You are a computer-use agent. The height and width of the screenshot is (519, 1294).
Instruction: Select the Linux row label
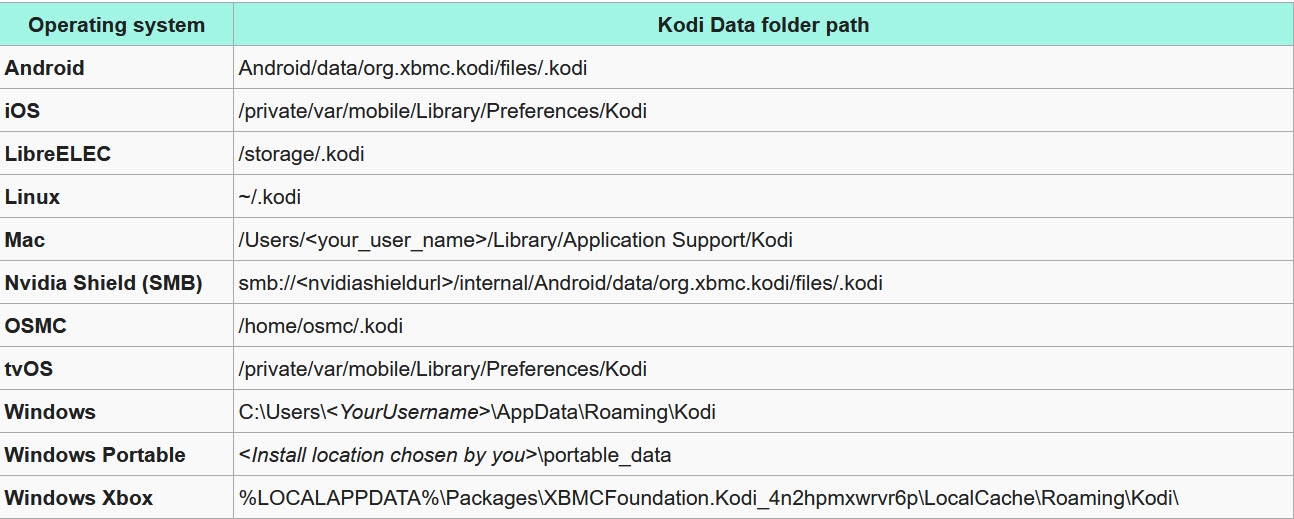pos(33,197)
